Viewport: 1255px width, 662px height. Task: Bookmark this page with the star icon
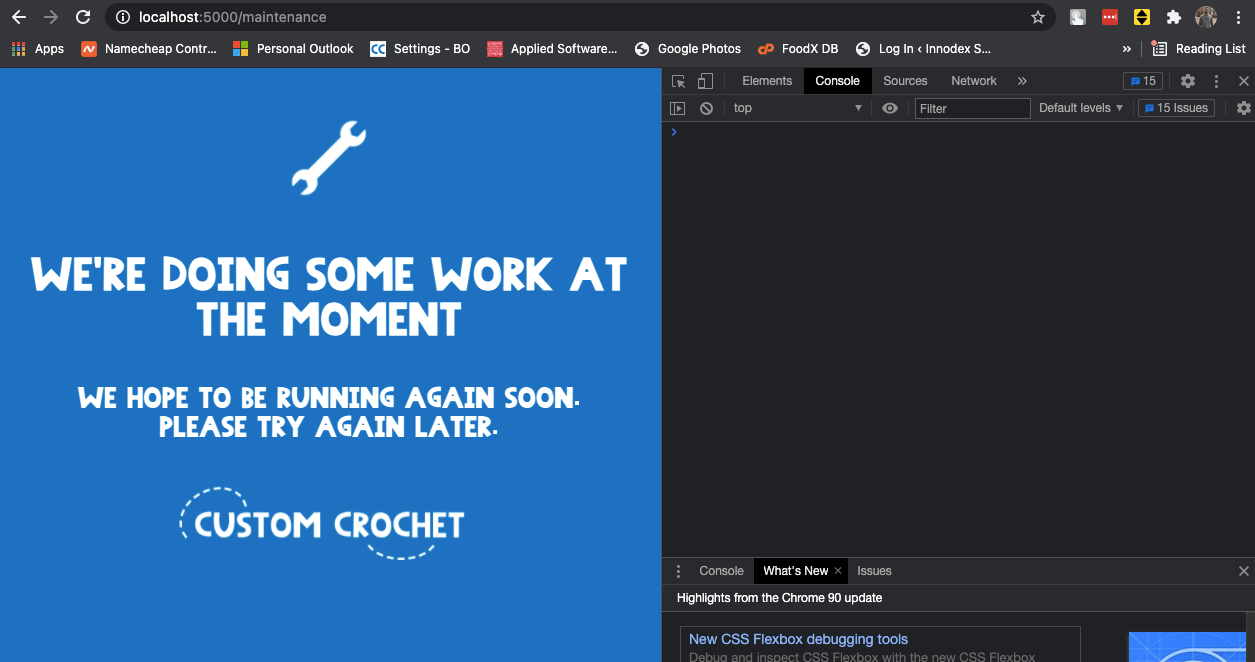(x=1038, y=17)
